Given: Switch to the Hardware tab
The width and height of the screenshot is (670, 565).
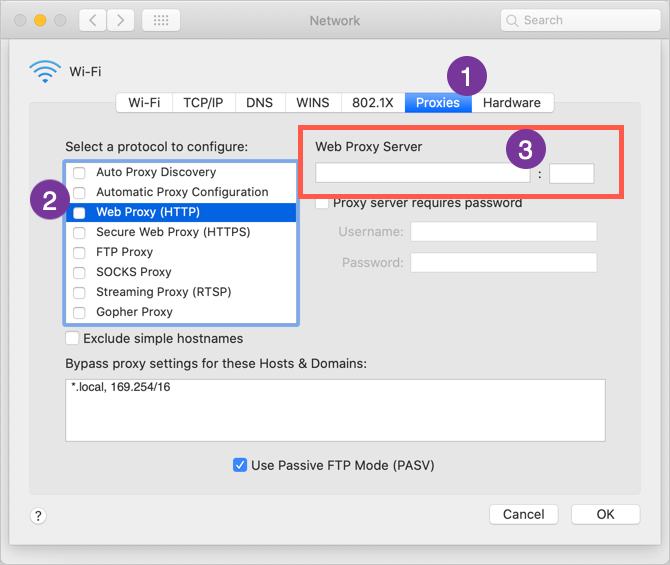Looking at the screenshot, I should [512, 103].
